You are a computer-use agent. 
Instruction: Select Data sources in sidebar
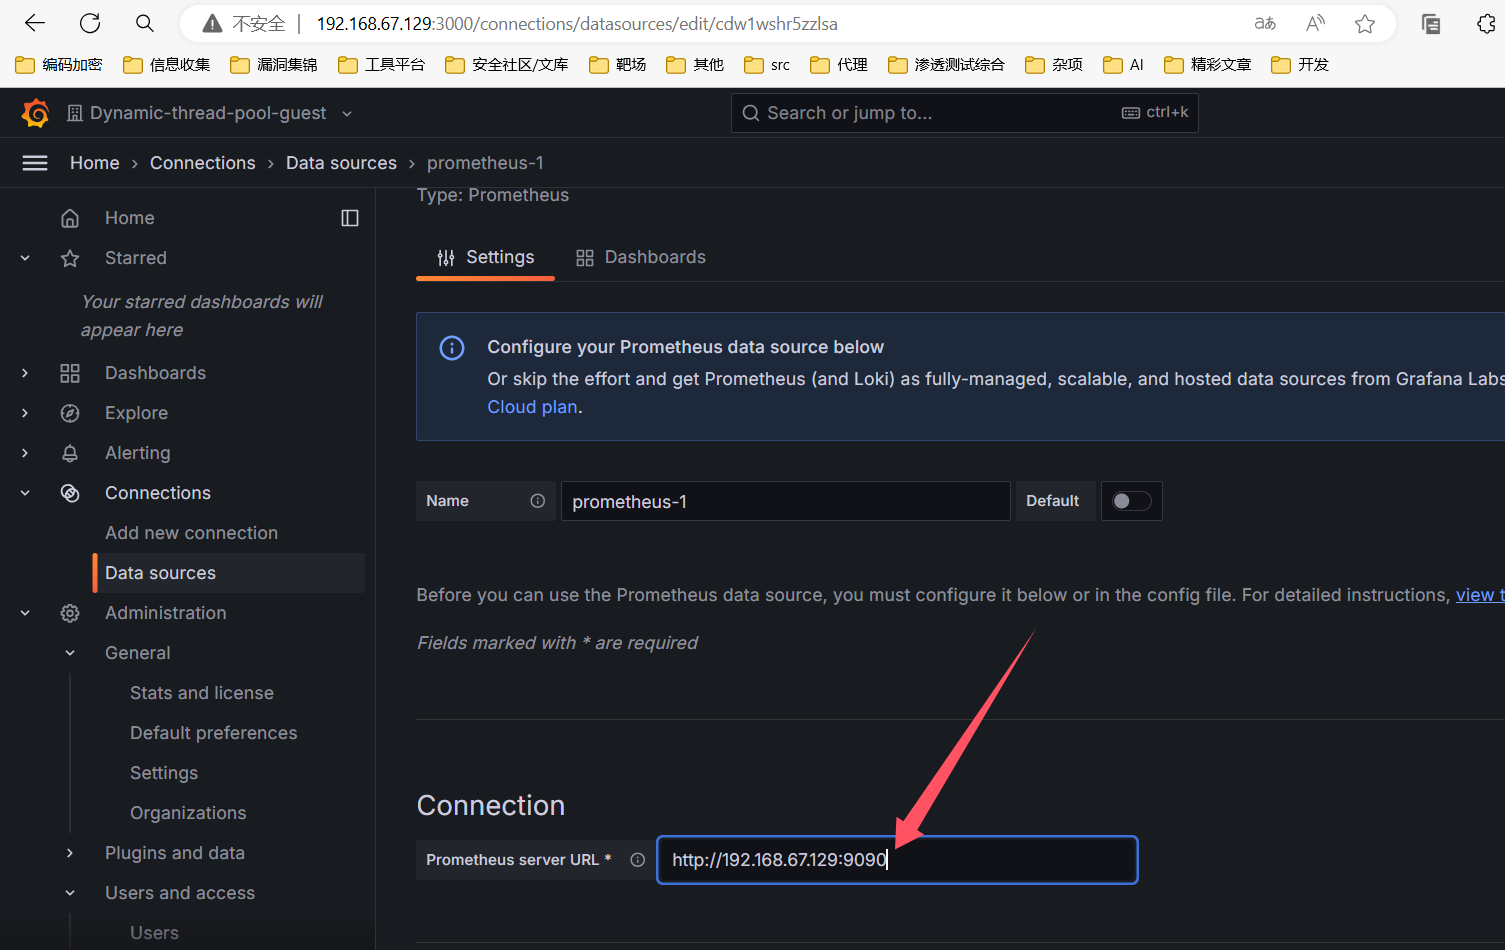(230, 573)
